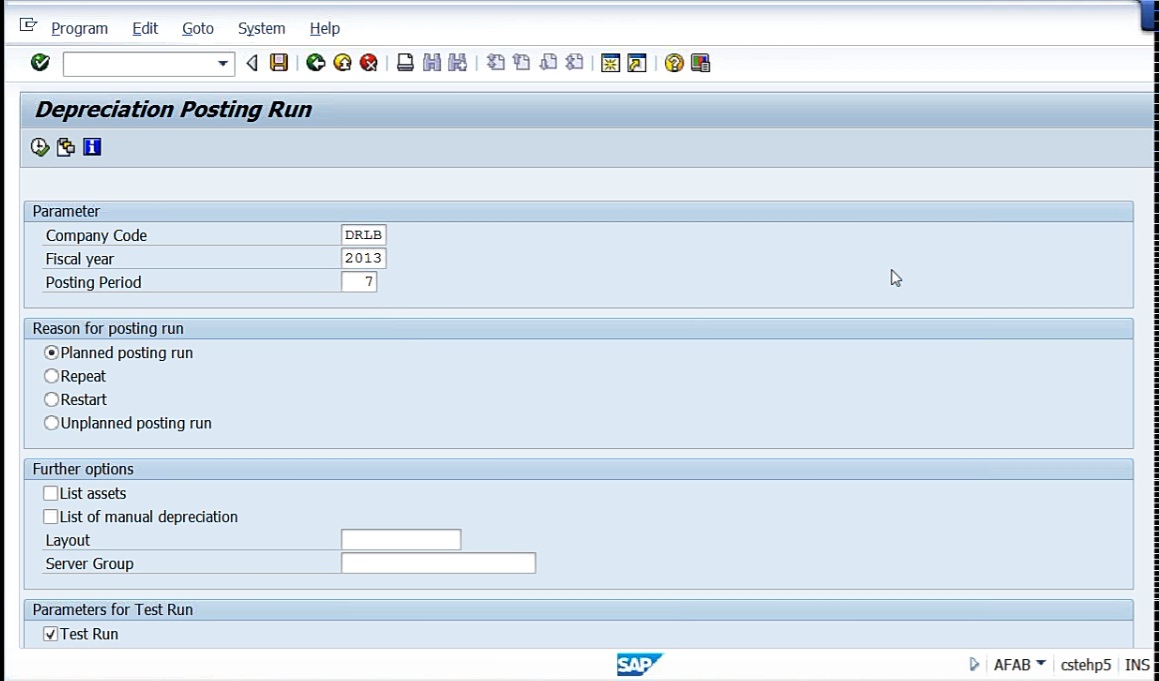Click the blue Information icon
This screenshot has height=681, width=1159.
(x=92, y=147)
